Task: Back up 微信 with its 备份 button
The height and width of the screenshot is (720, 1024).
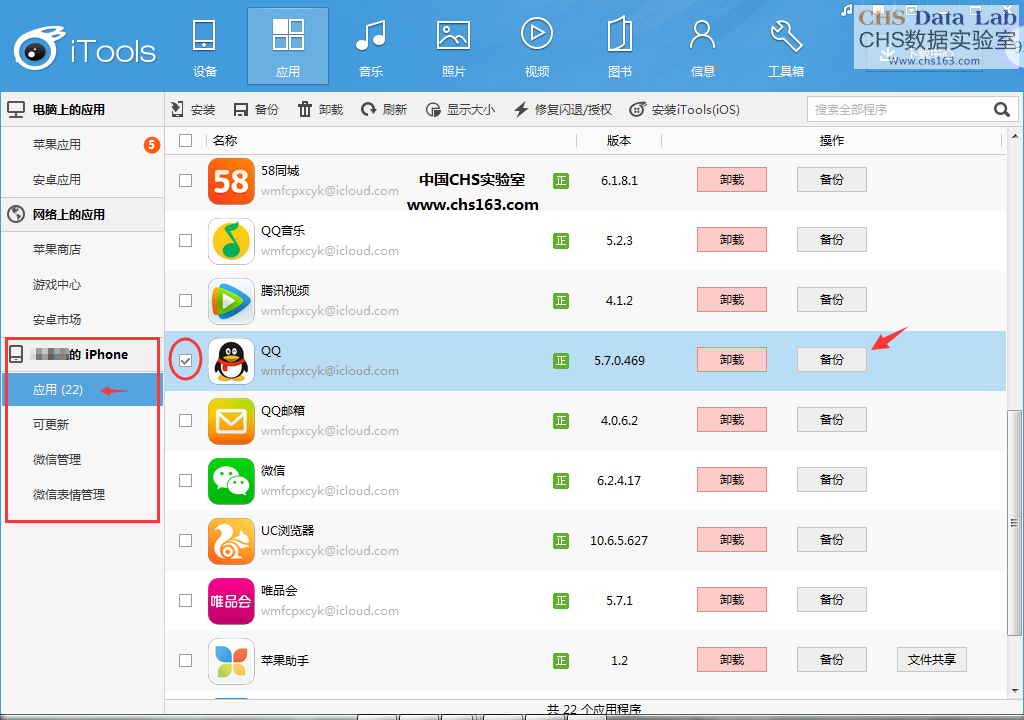Action: [832, 480]
